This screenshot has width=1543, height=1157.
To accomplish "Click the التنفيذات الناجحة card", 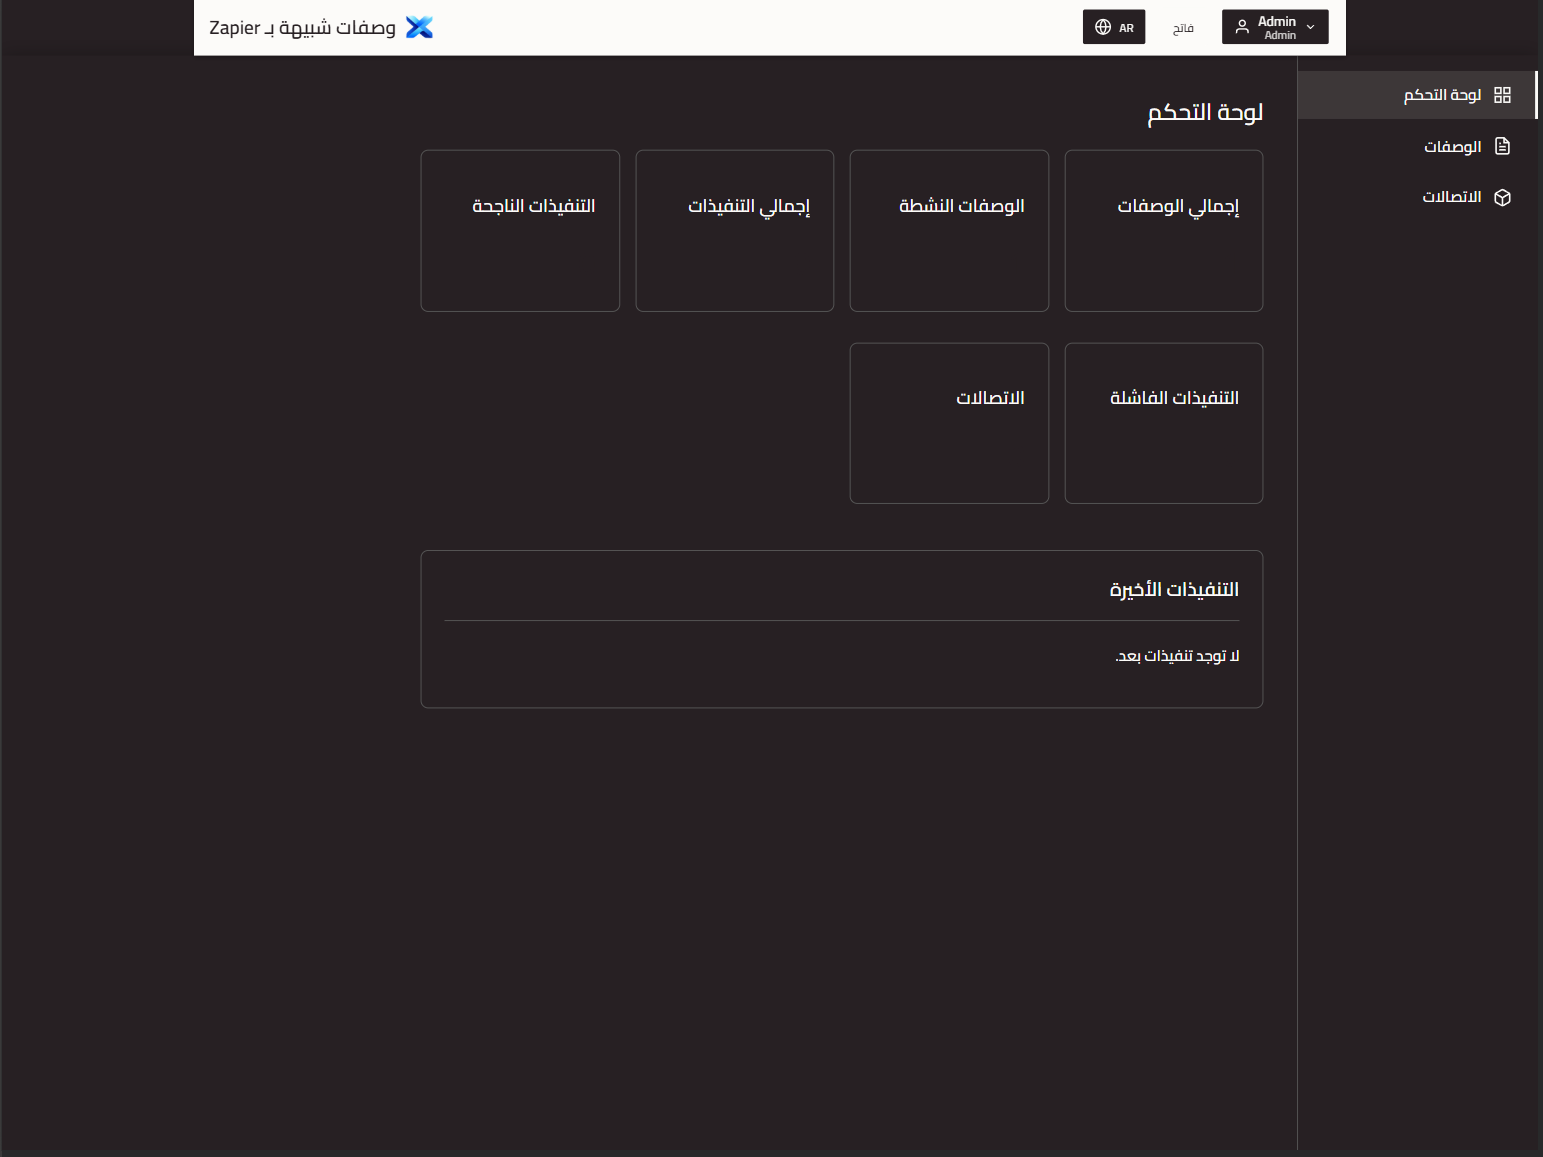I will click(520, 230).
